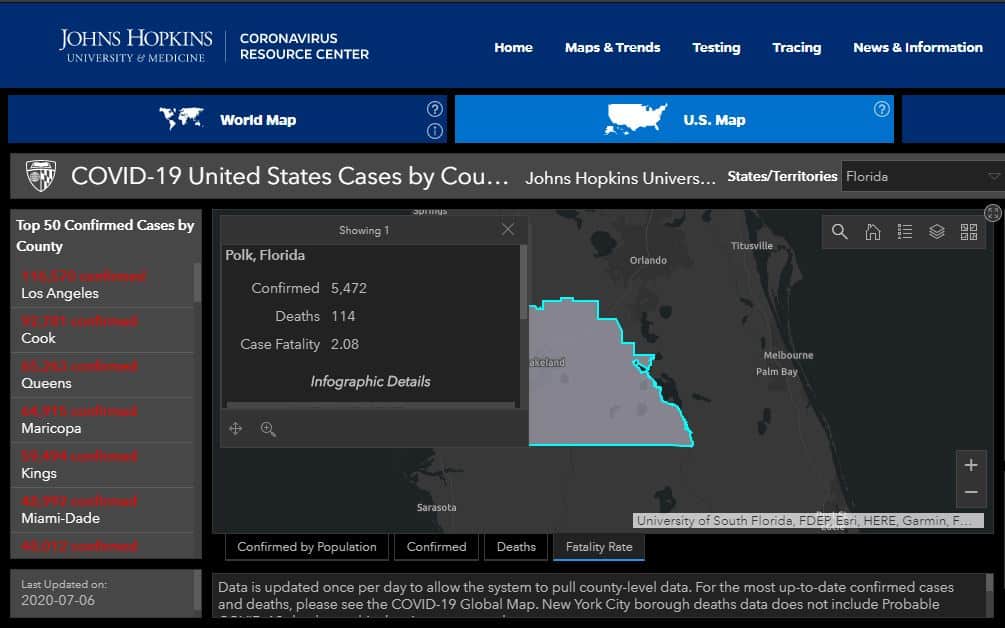
Task: Click the Palm Bay label on map
Action: click(x=777, y=372)
